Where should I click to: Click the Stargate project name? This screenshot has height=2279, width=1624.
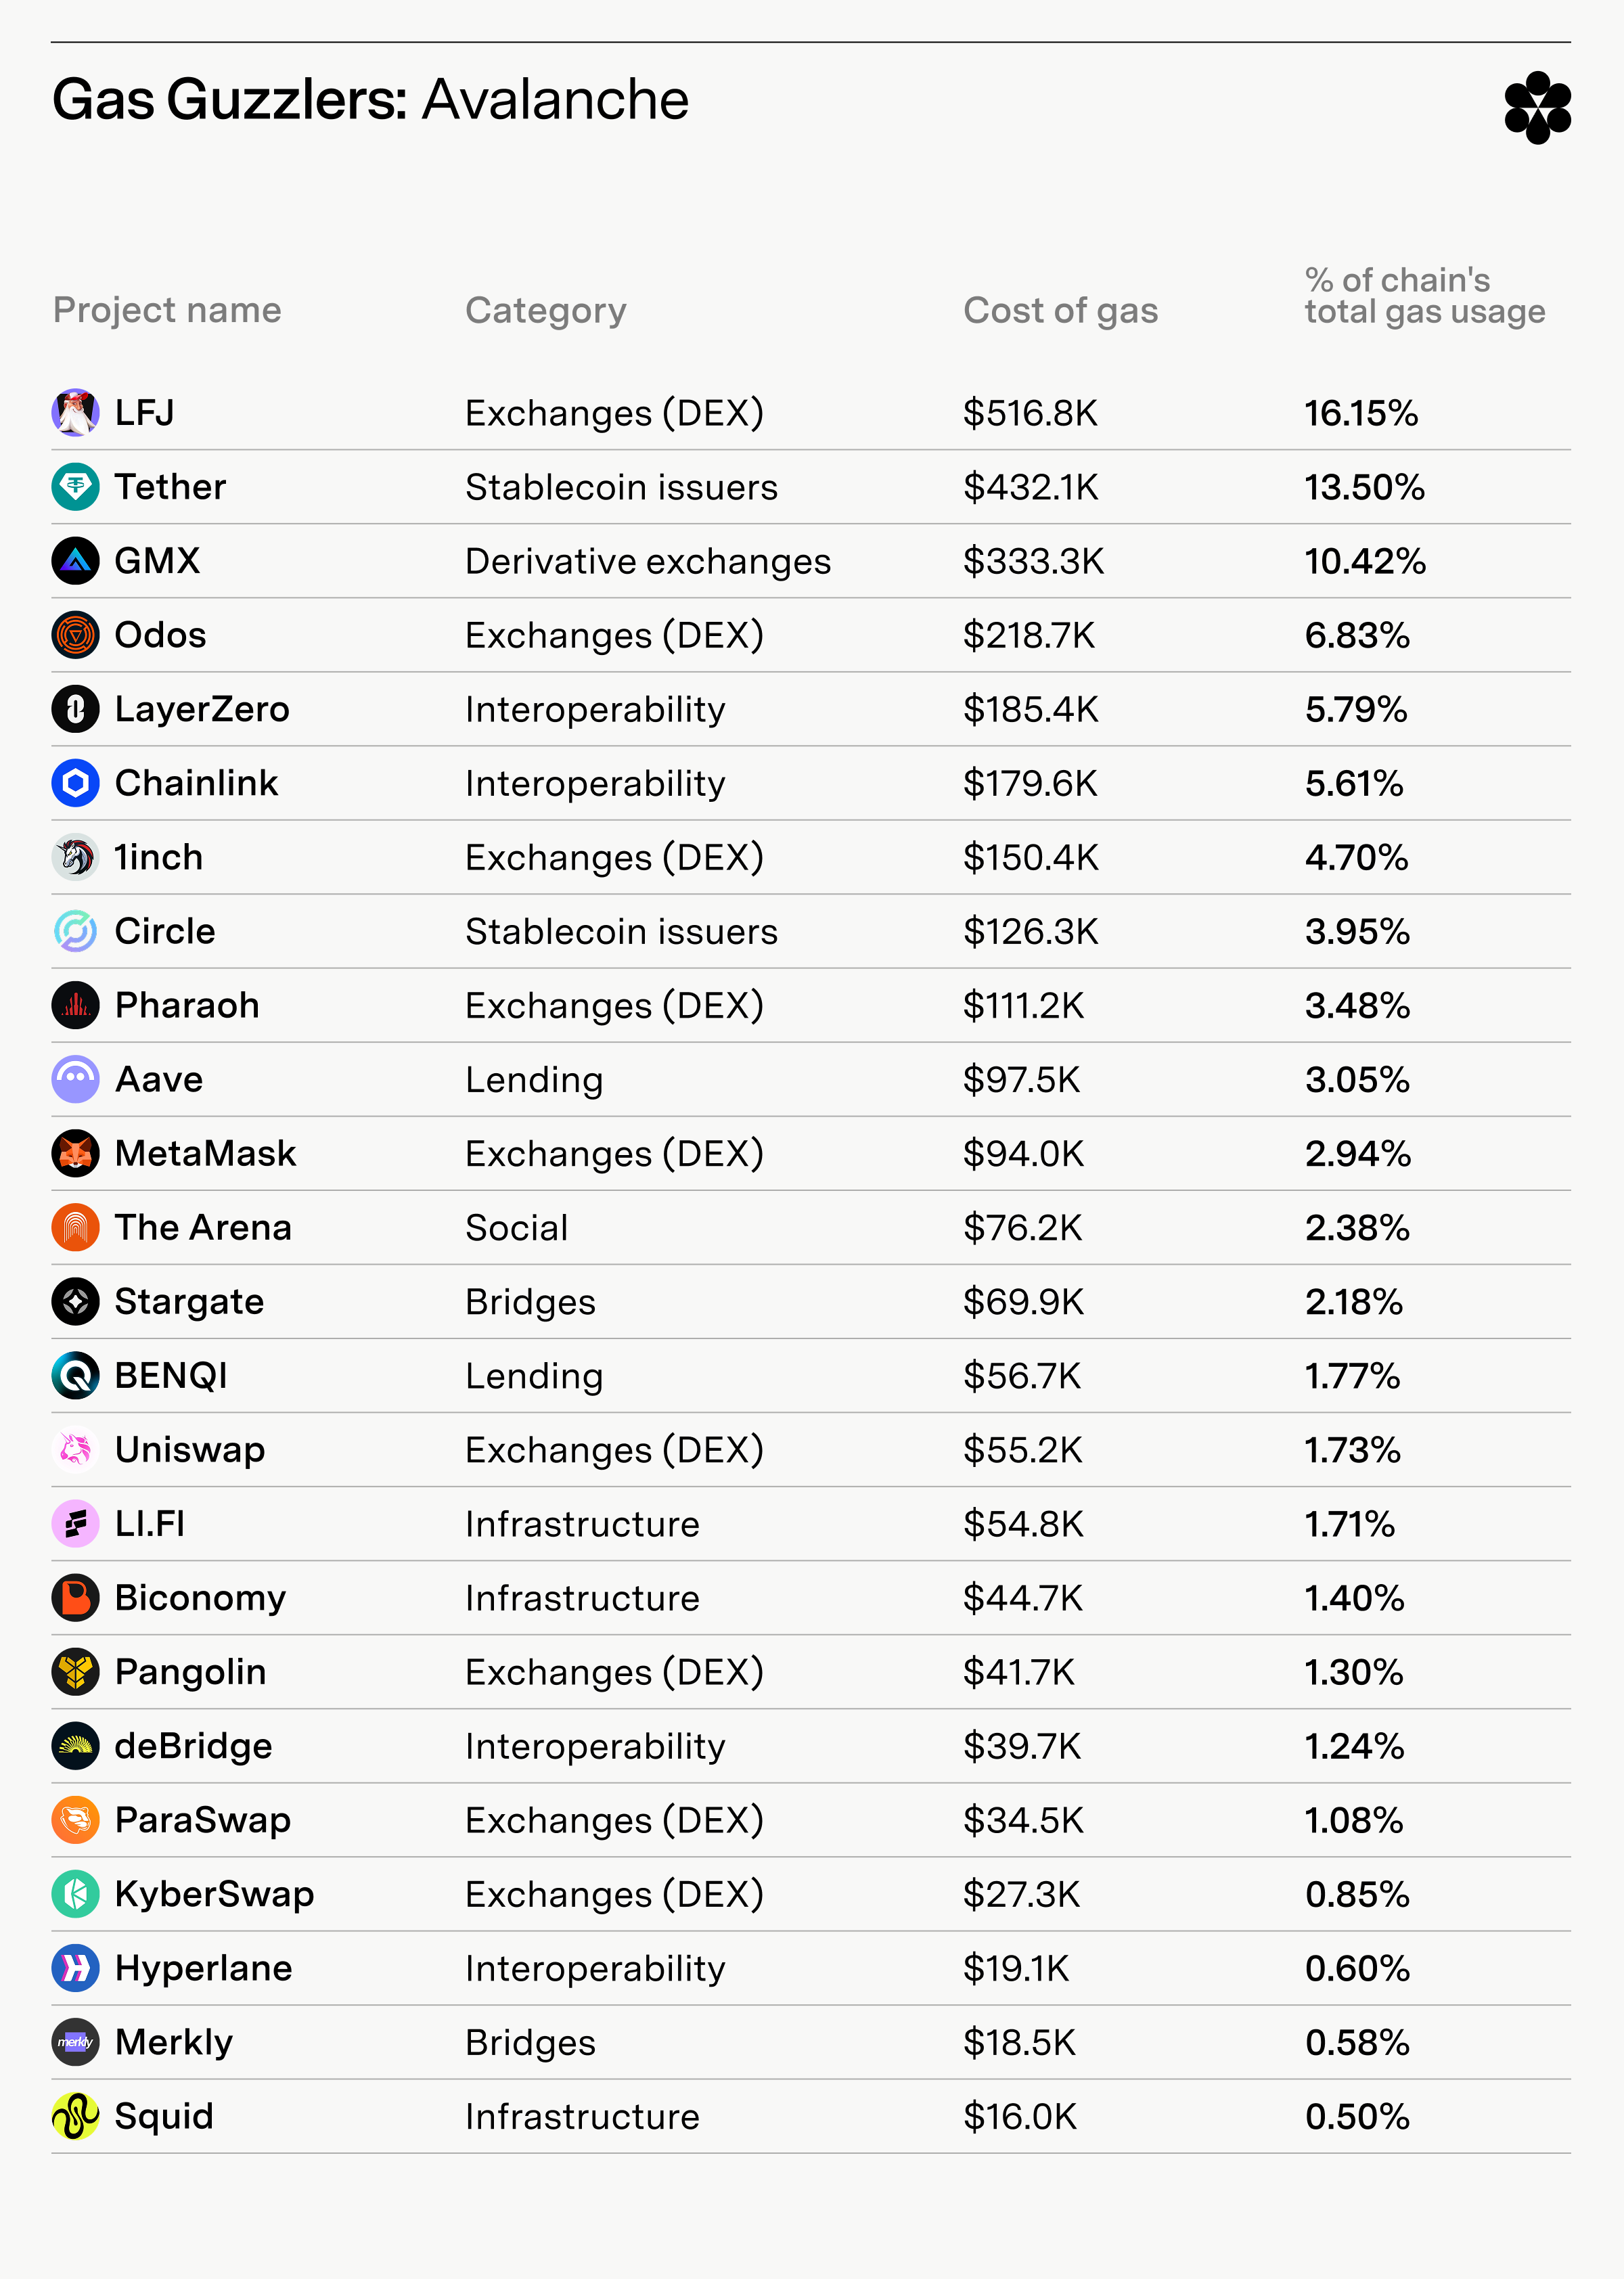189,1302
